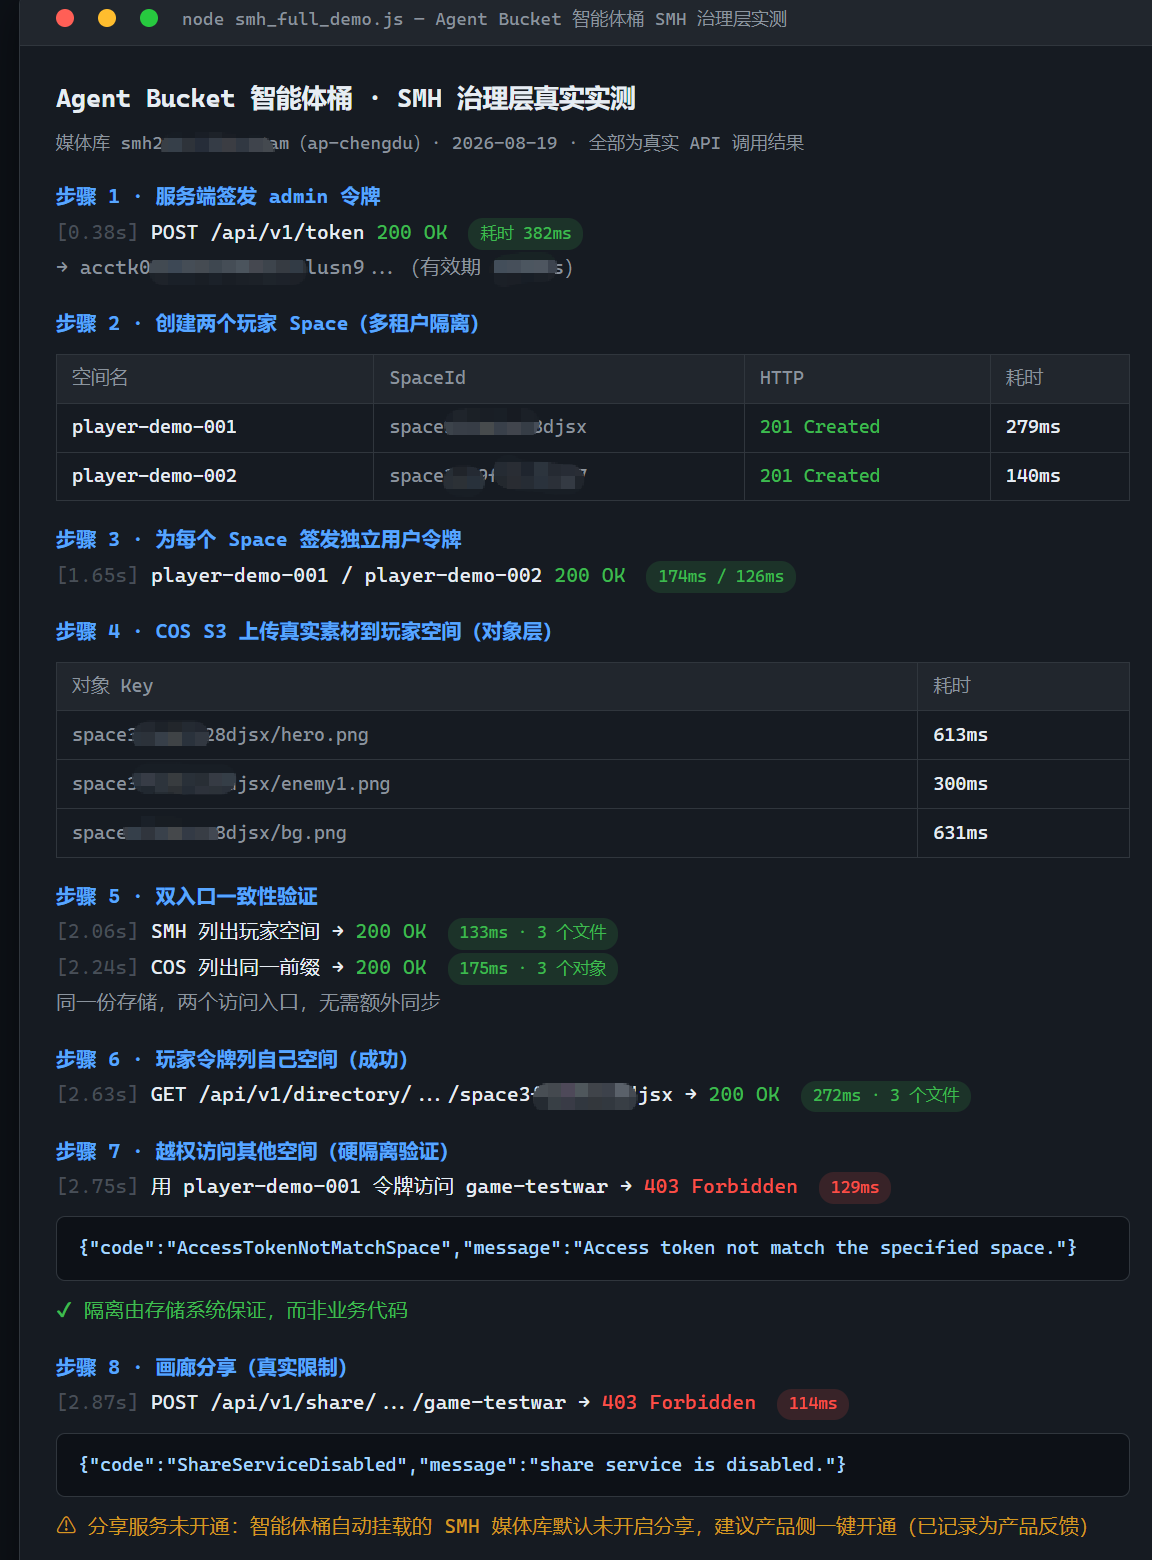Click the ShareServiceDisabled JSON code block
Viewport: 1152px width, 1560px height.
[593, 1465]
